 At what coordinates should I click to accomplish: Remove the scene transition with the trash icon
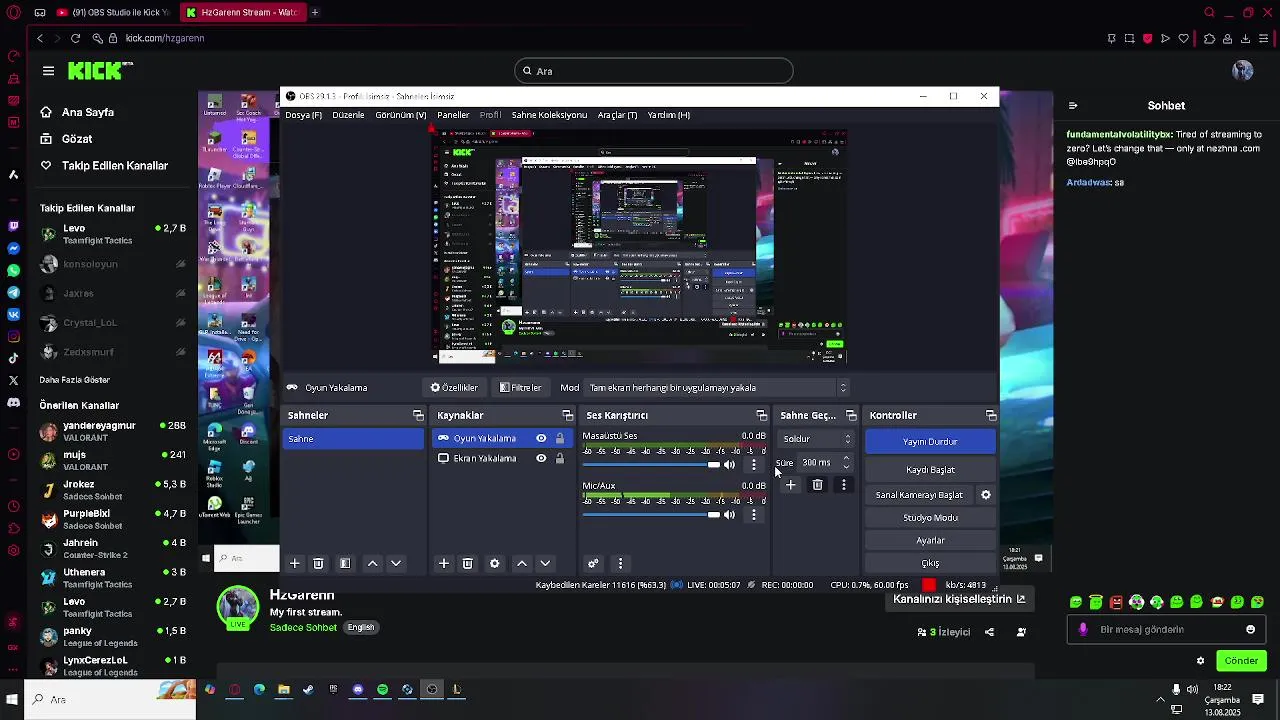(817, 485)
